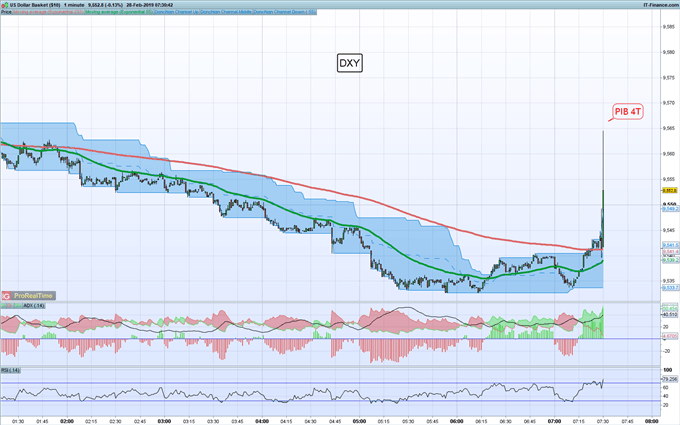
Task: Click the 07:30 time axis label
Action: [603, 421]
